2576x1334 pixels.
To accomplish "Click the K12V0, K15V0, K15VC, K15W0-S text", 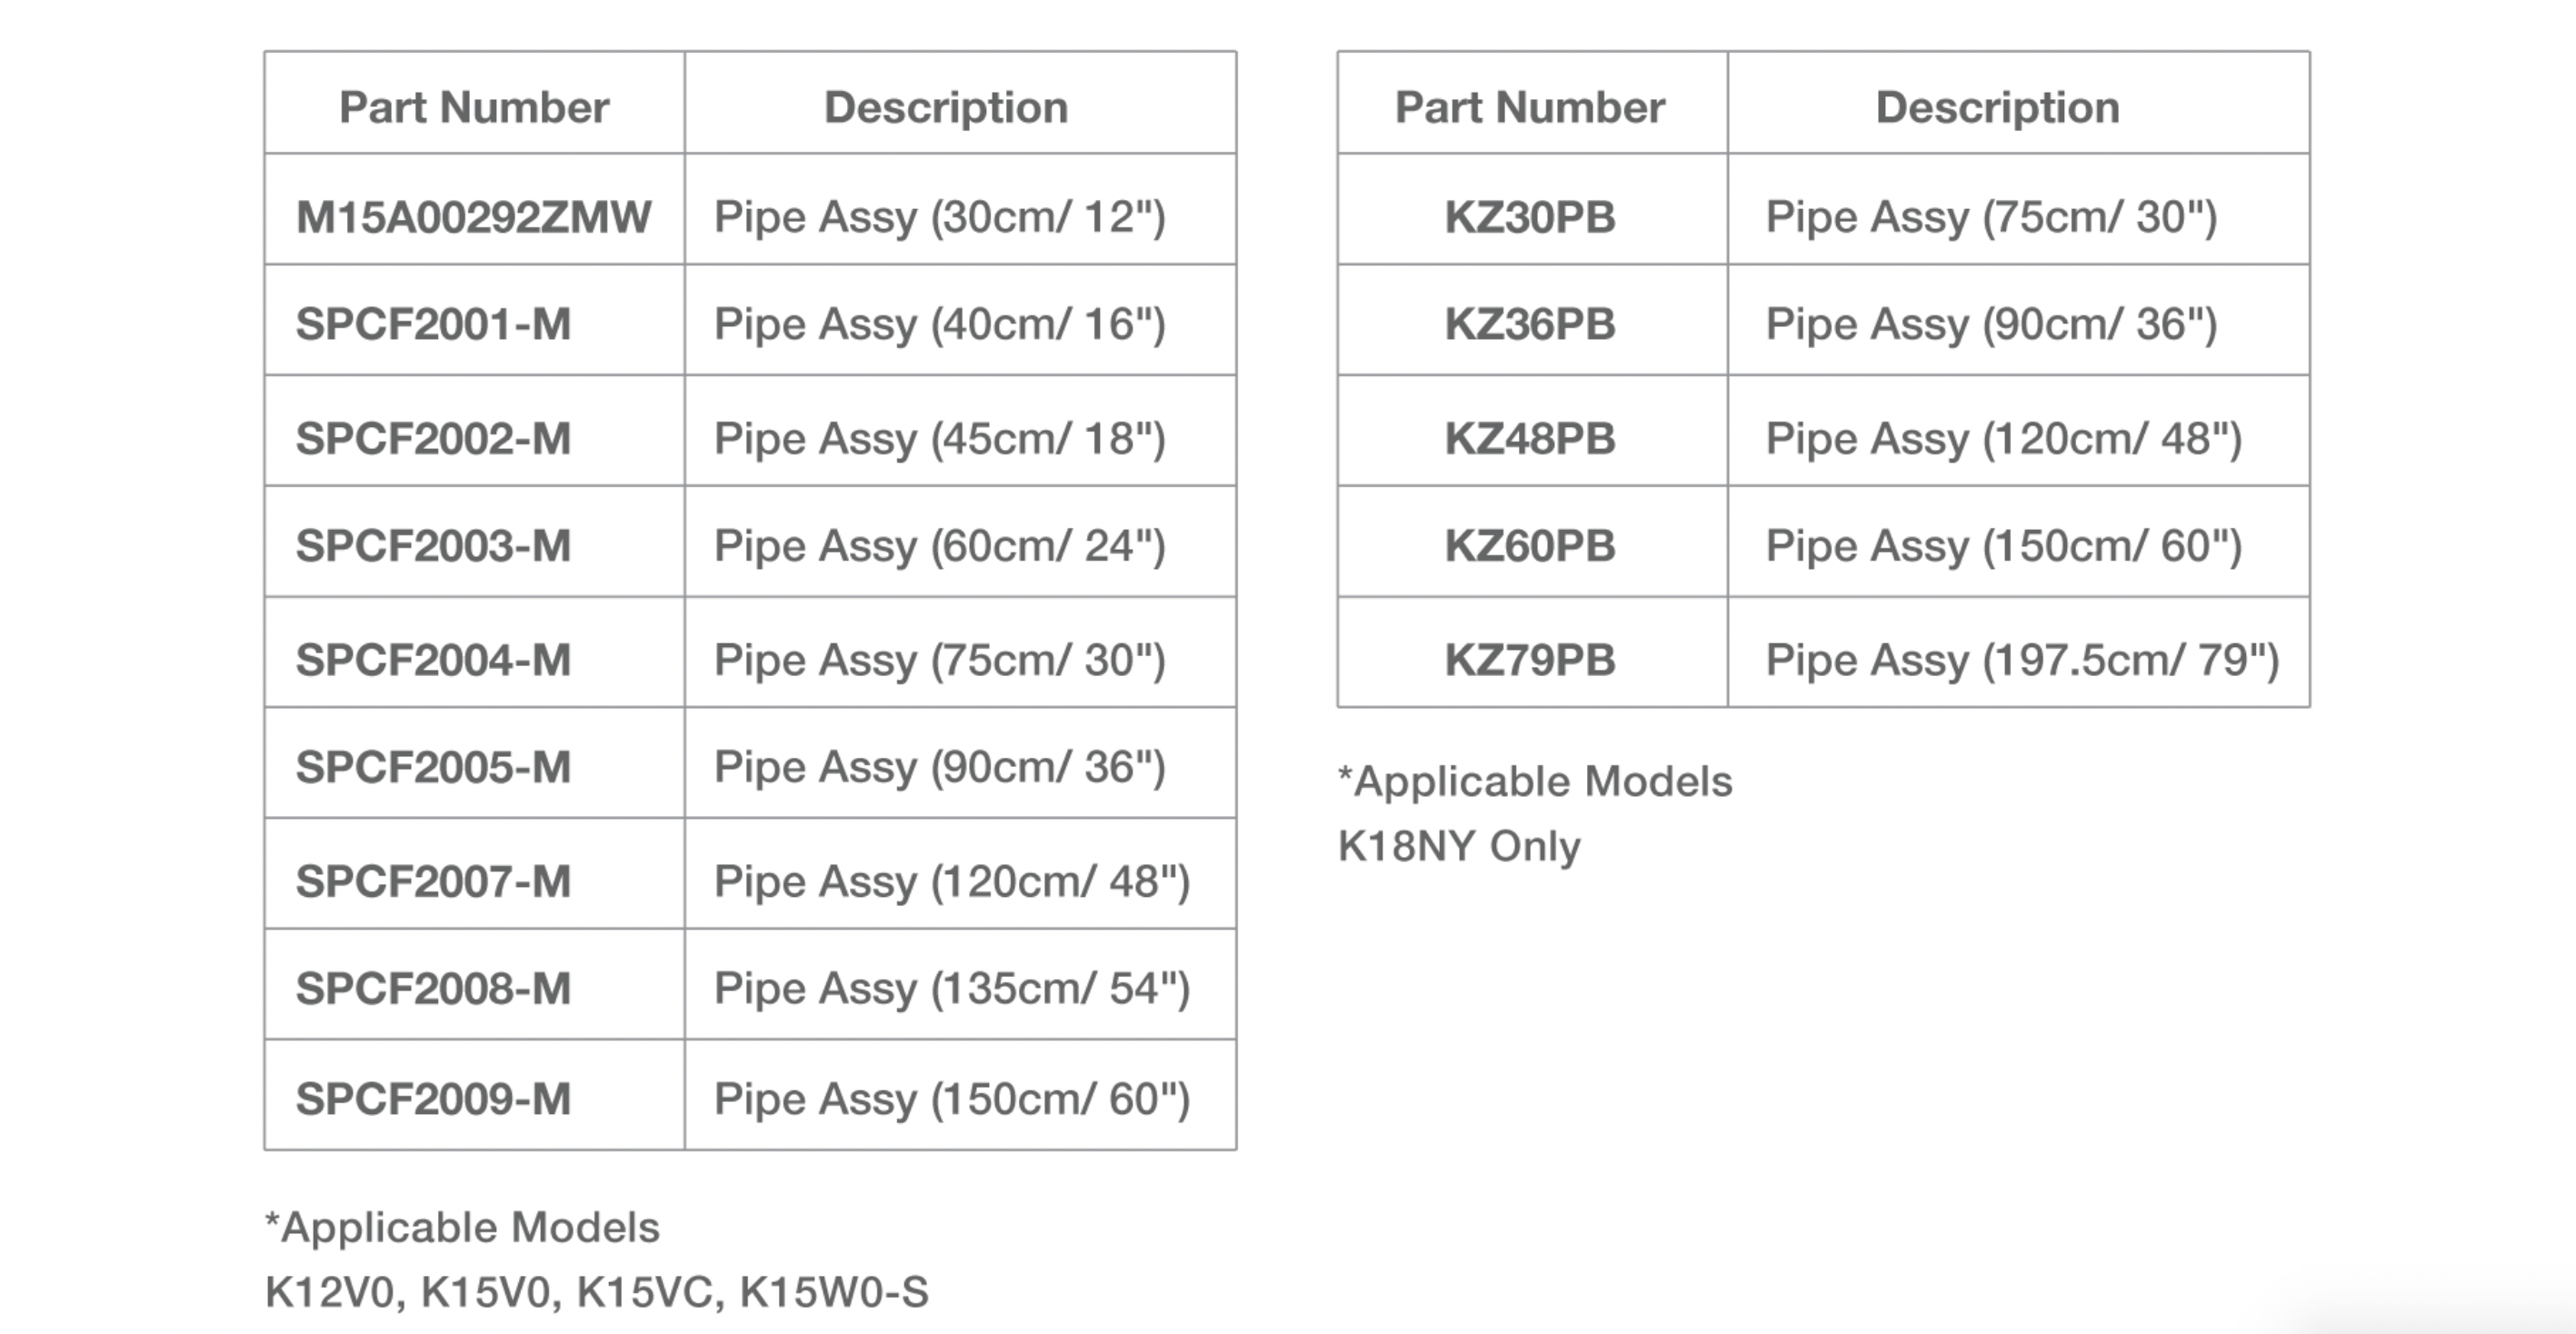I will (597, 1291).
